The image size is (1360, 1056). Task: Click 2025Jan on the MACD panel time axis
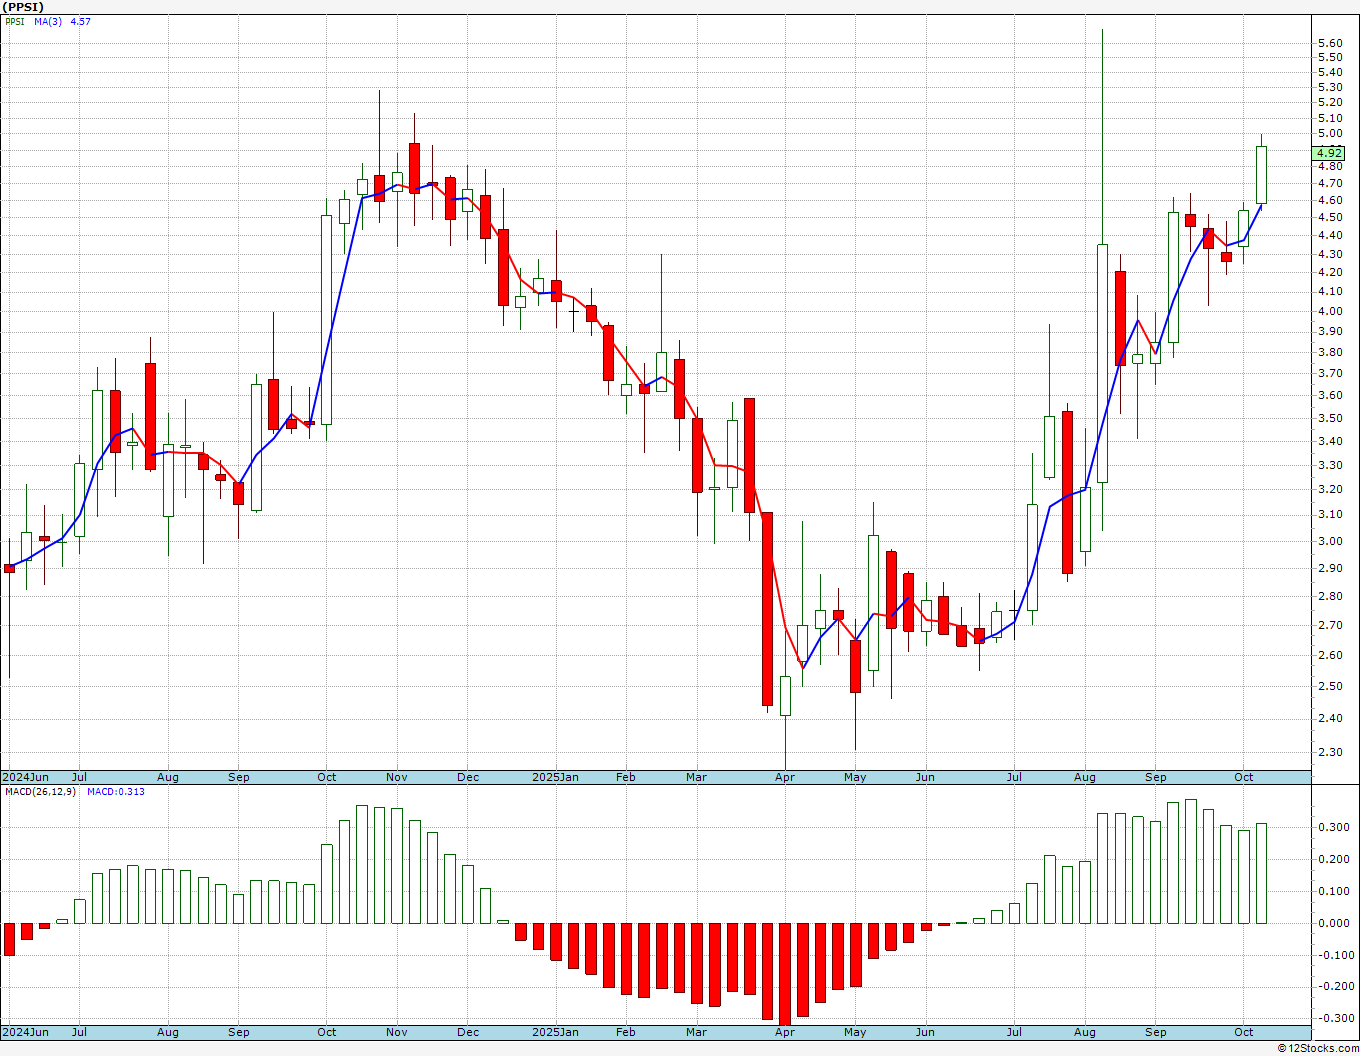555,1032
